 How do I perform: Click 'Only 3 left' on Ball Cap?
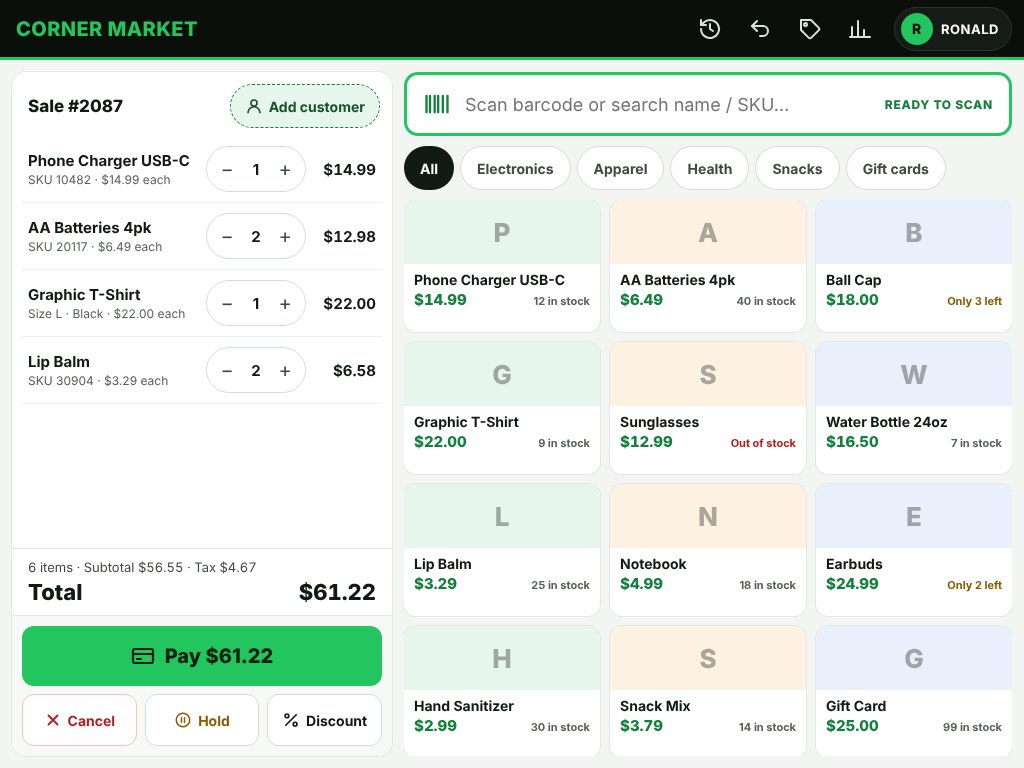click(974, 301)
